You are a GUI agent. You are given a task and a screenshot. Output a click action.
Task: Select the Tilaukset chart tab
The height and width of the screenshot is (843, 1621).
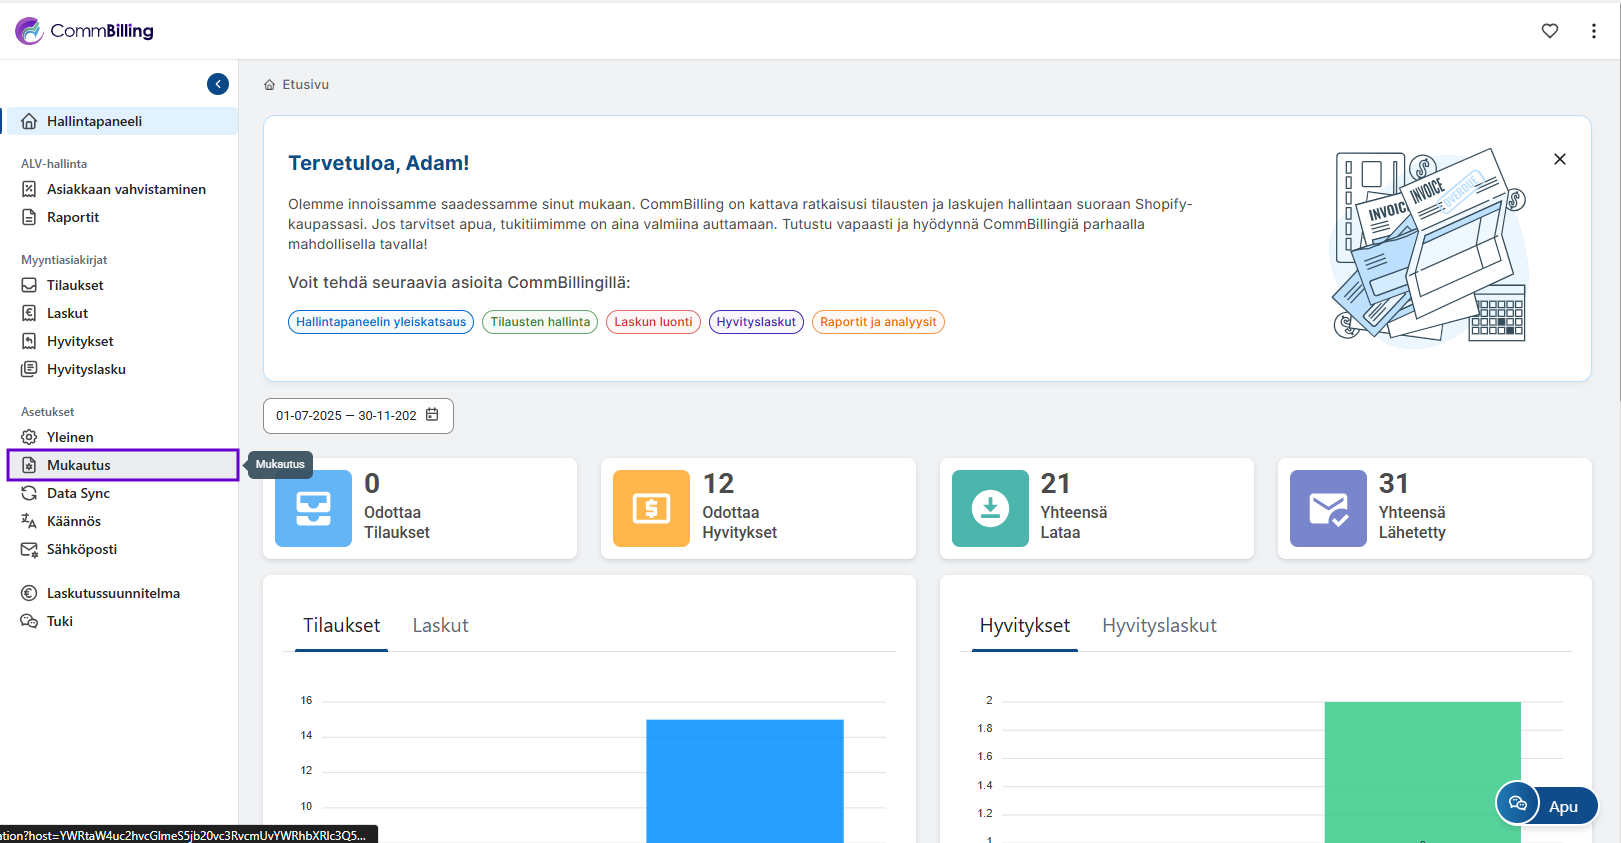point(341,626)
